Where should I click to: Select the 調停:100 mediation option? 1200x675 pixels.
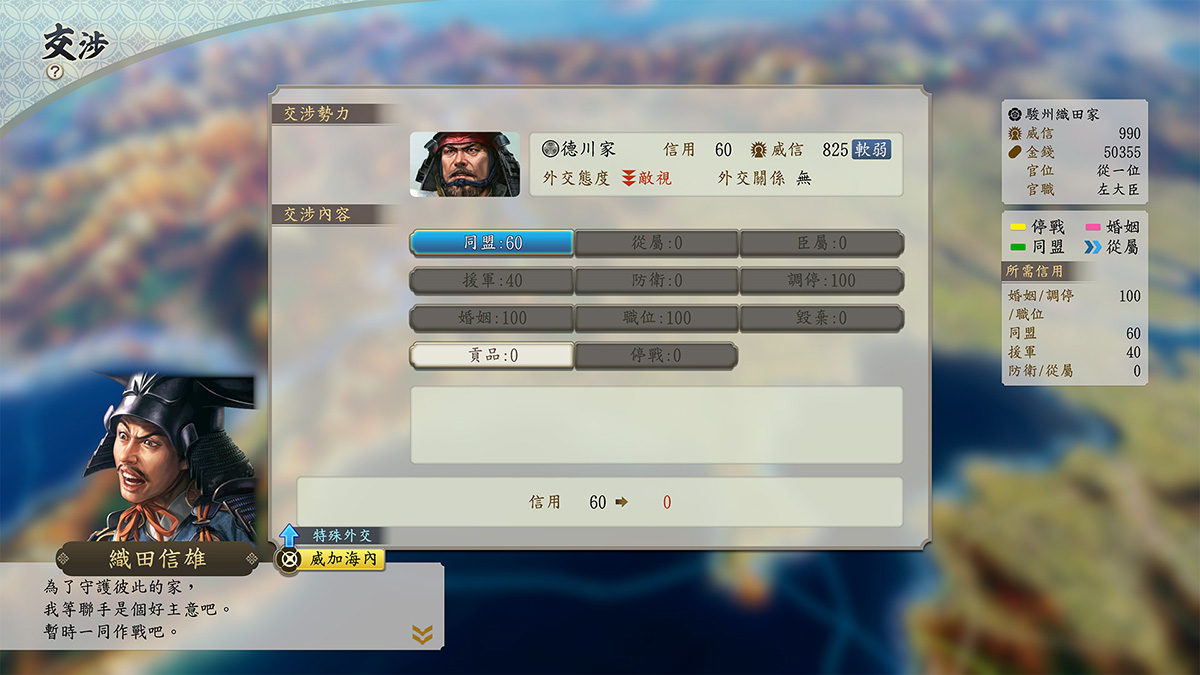click(x=822, y=280)
